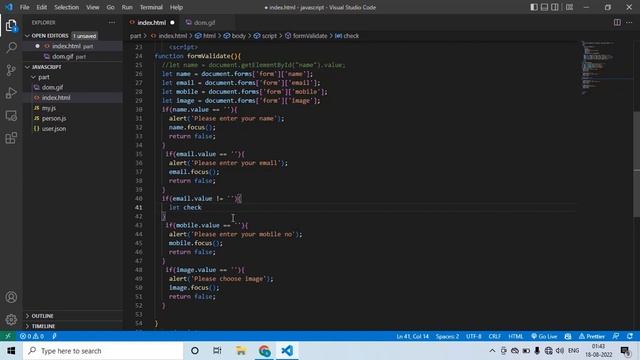Click the customize layout icon

tap(569, 7)
